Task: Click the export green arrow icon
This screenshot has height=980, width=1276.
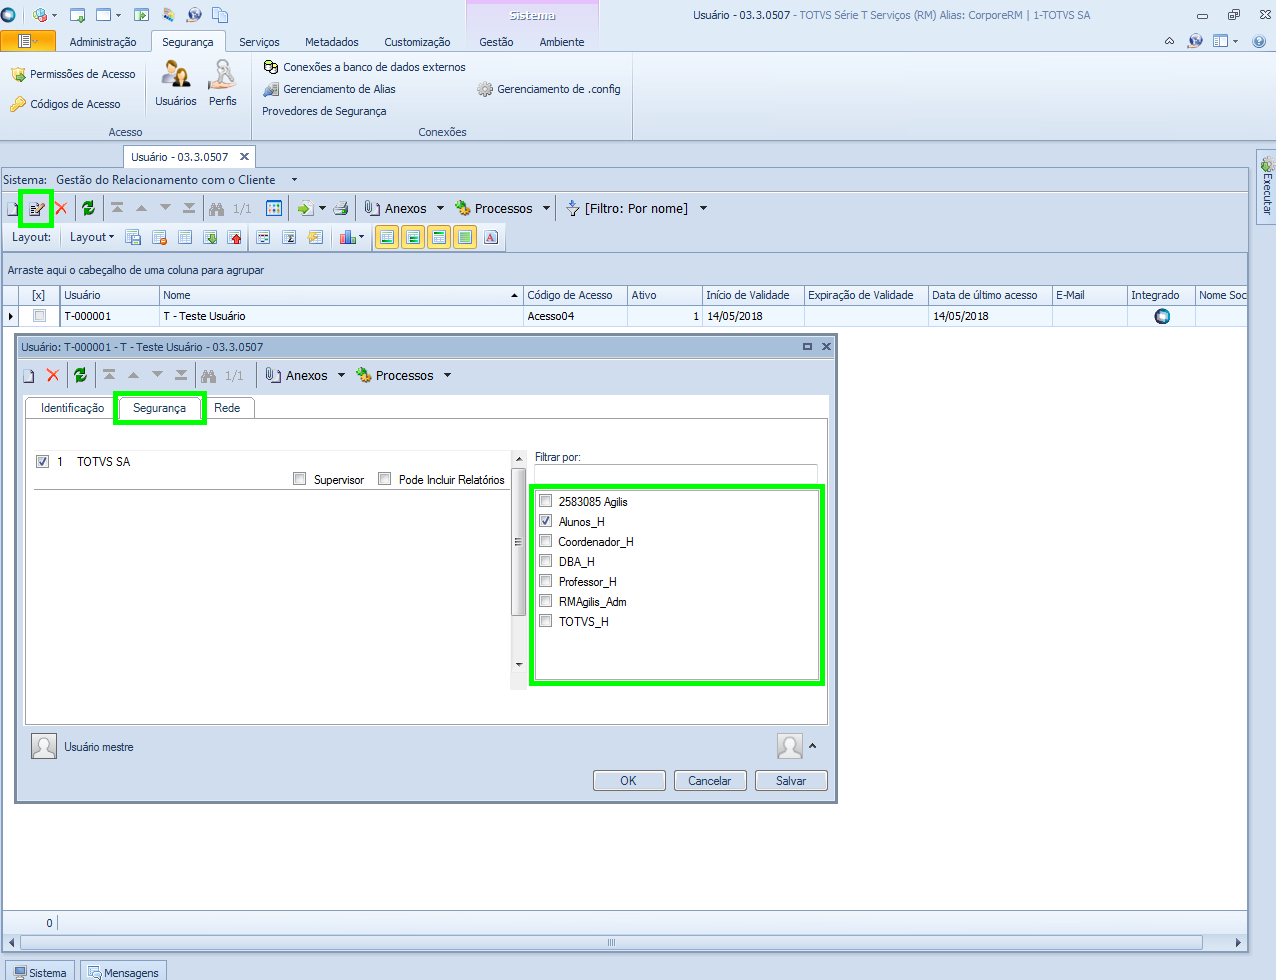Action: (305, 208)
